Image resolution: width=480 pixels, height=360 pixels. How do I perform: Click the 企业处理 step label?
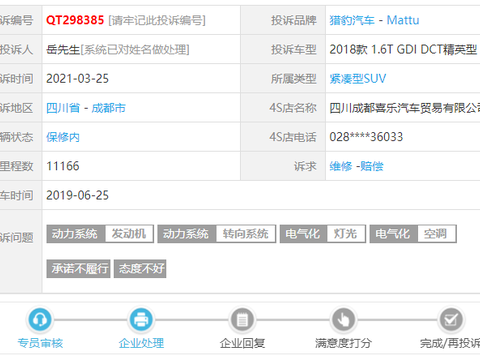tap(141, 343)
